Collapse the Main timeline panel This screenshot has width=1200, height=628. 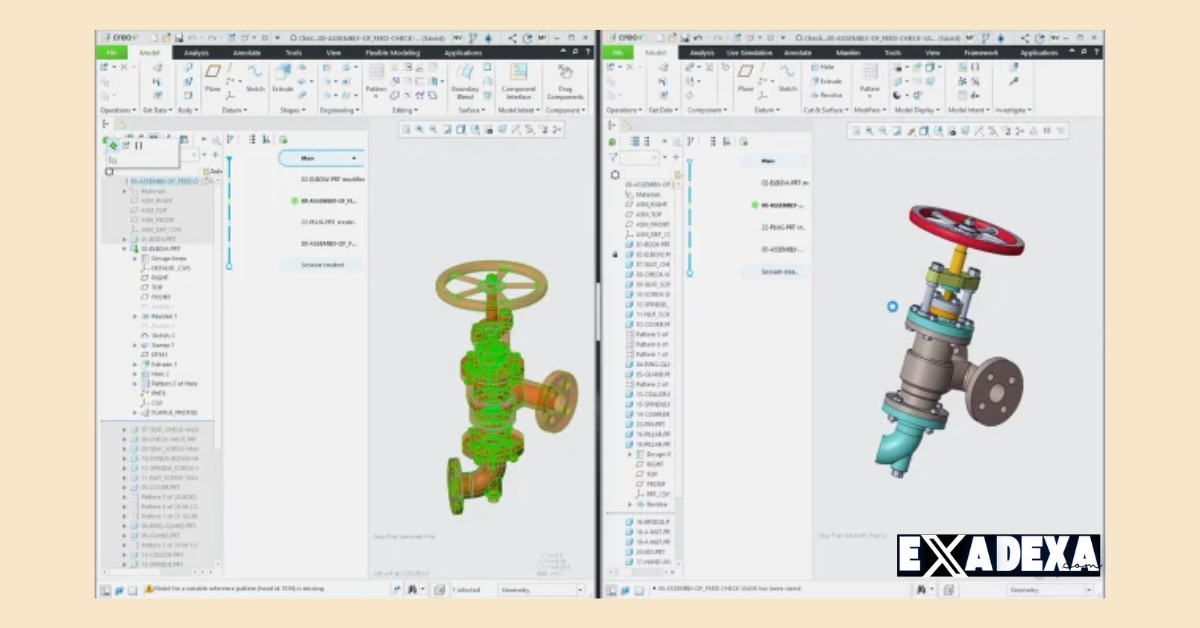click(354, 158)
